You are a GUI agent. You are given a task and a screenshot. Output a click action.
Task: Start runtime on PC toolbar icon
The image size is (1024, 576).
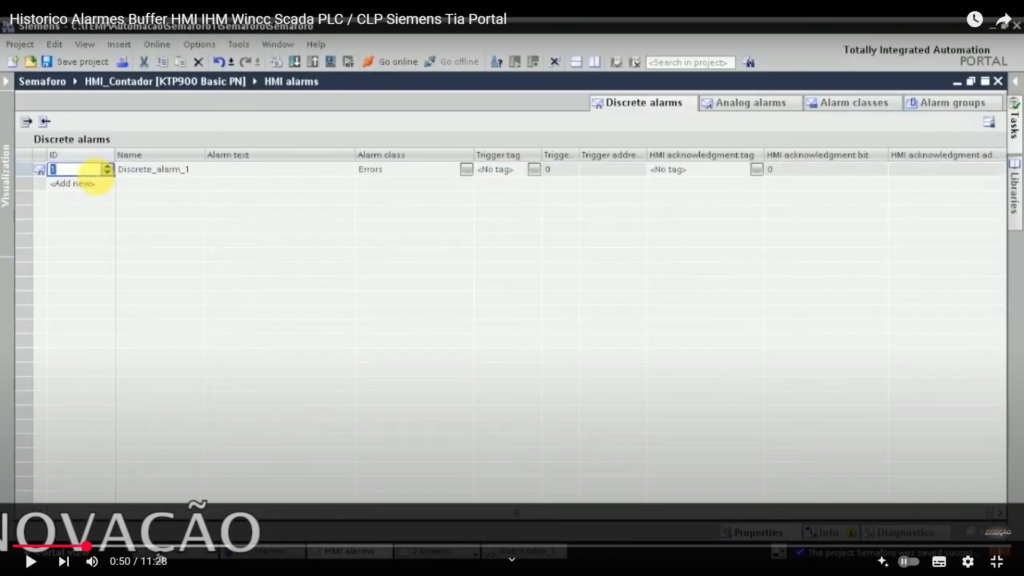[348, 62]
